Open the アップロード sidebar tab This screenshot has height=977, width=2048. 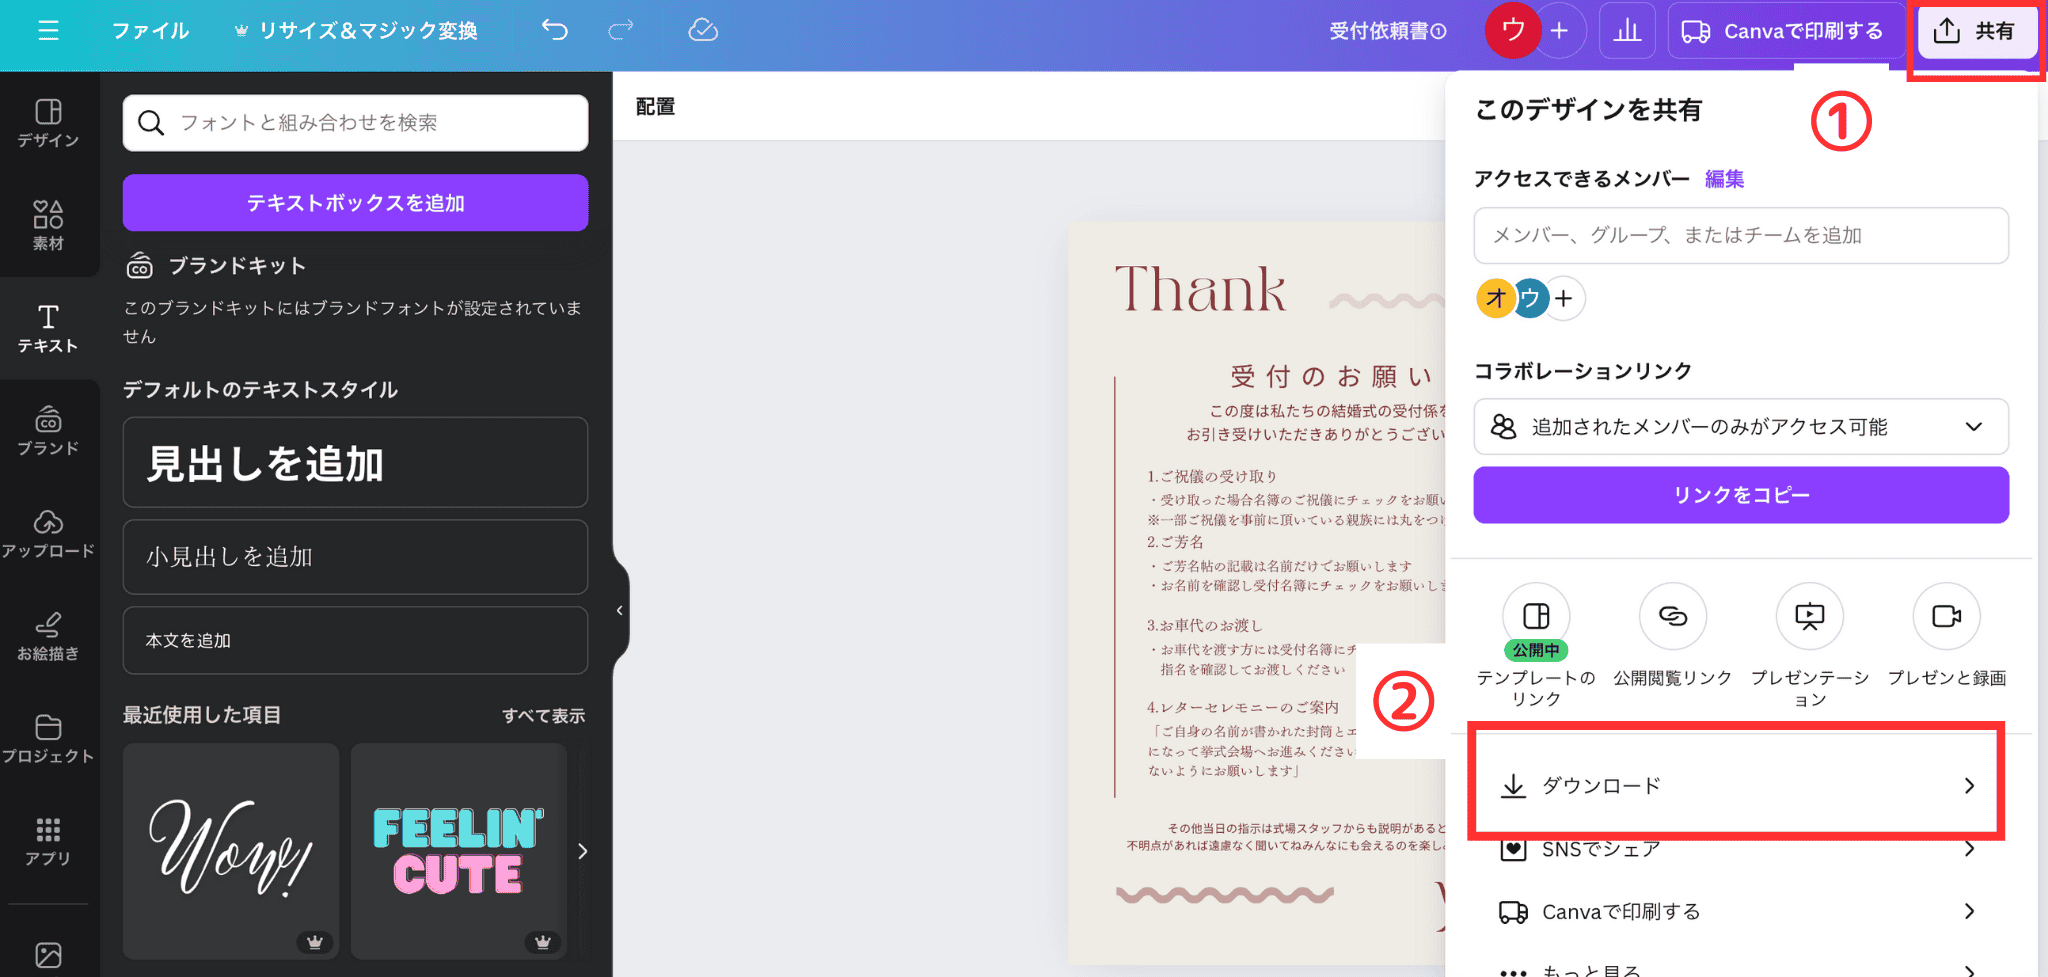(48, 533)
